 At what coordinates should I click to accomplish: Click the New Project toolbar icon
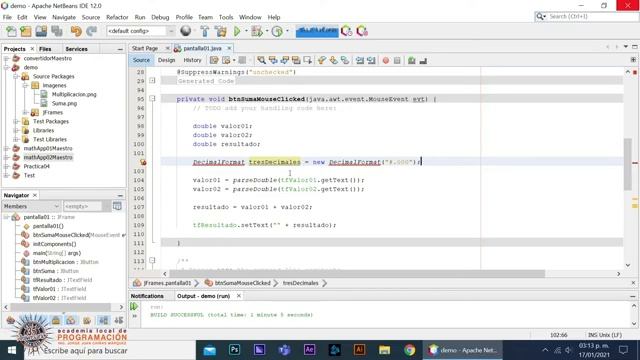tap(26, 31)
